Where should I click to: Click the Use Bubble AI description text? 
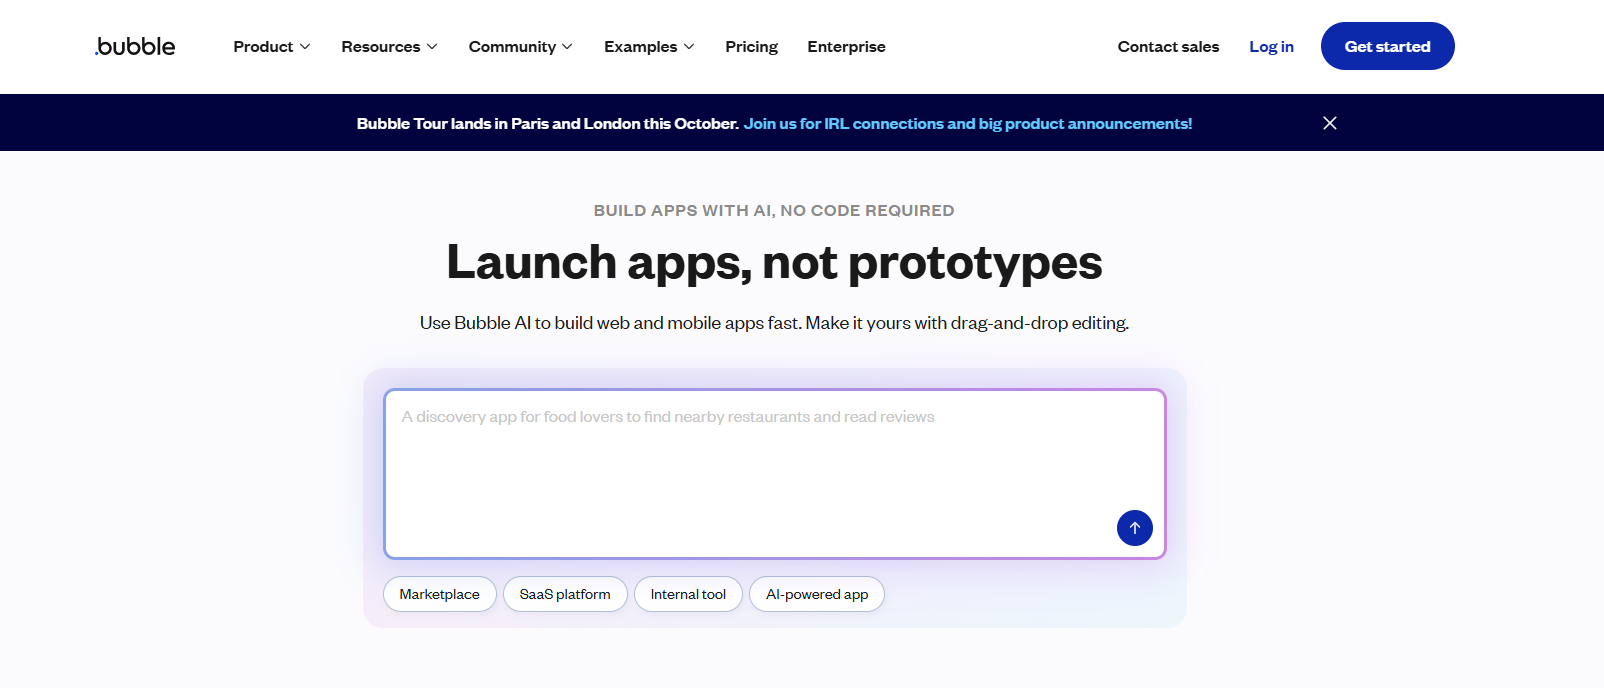click(x=774, y=323)
